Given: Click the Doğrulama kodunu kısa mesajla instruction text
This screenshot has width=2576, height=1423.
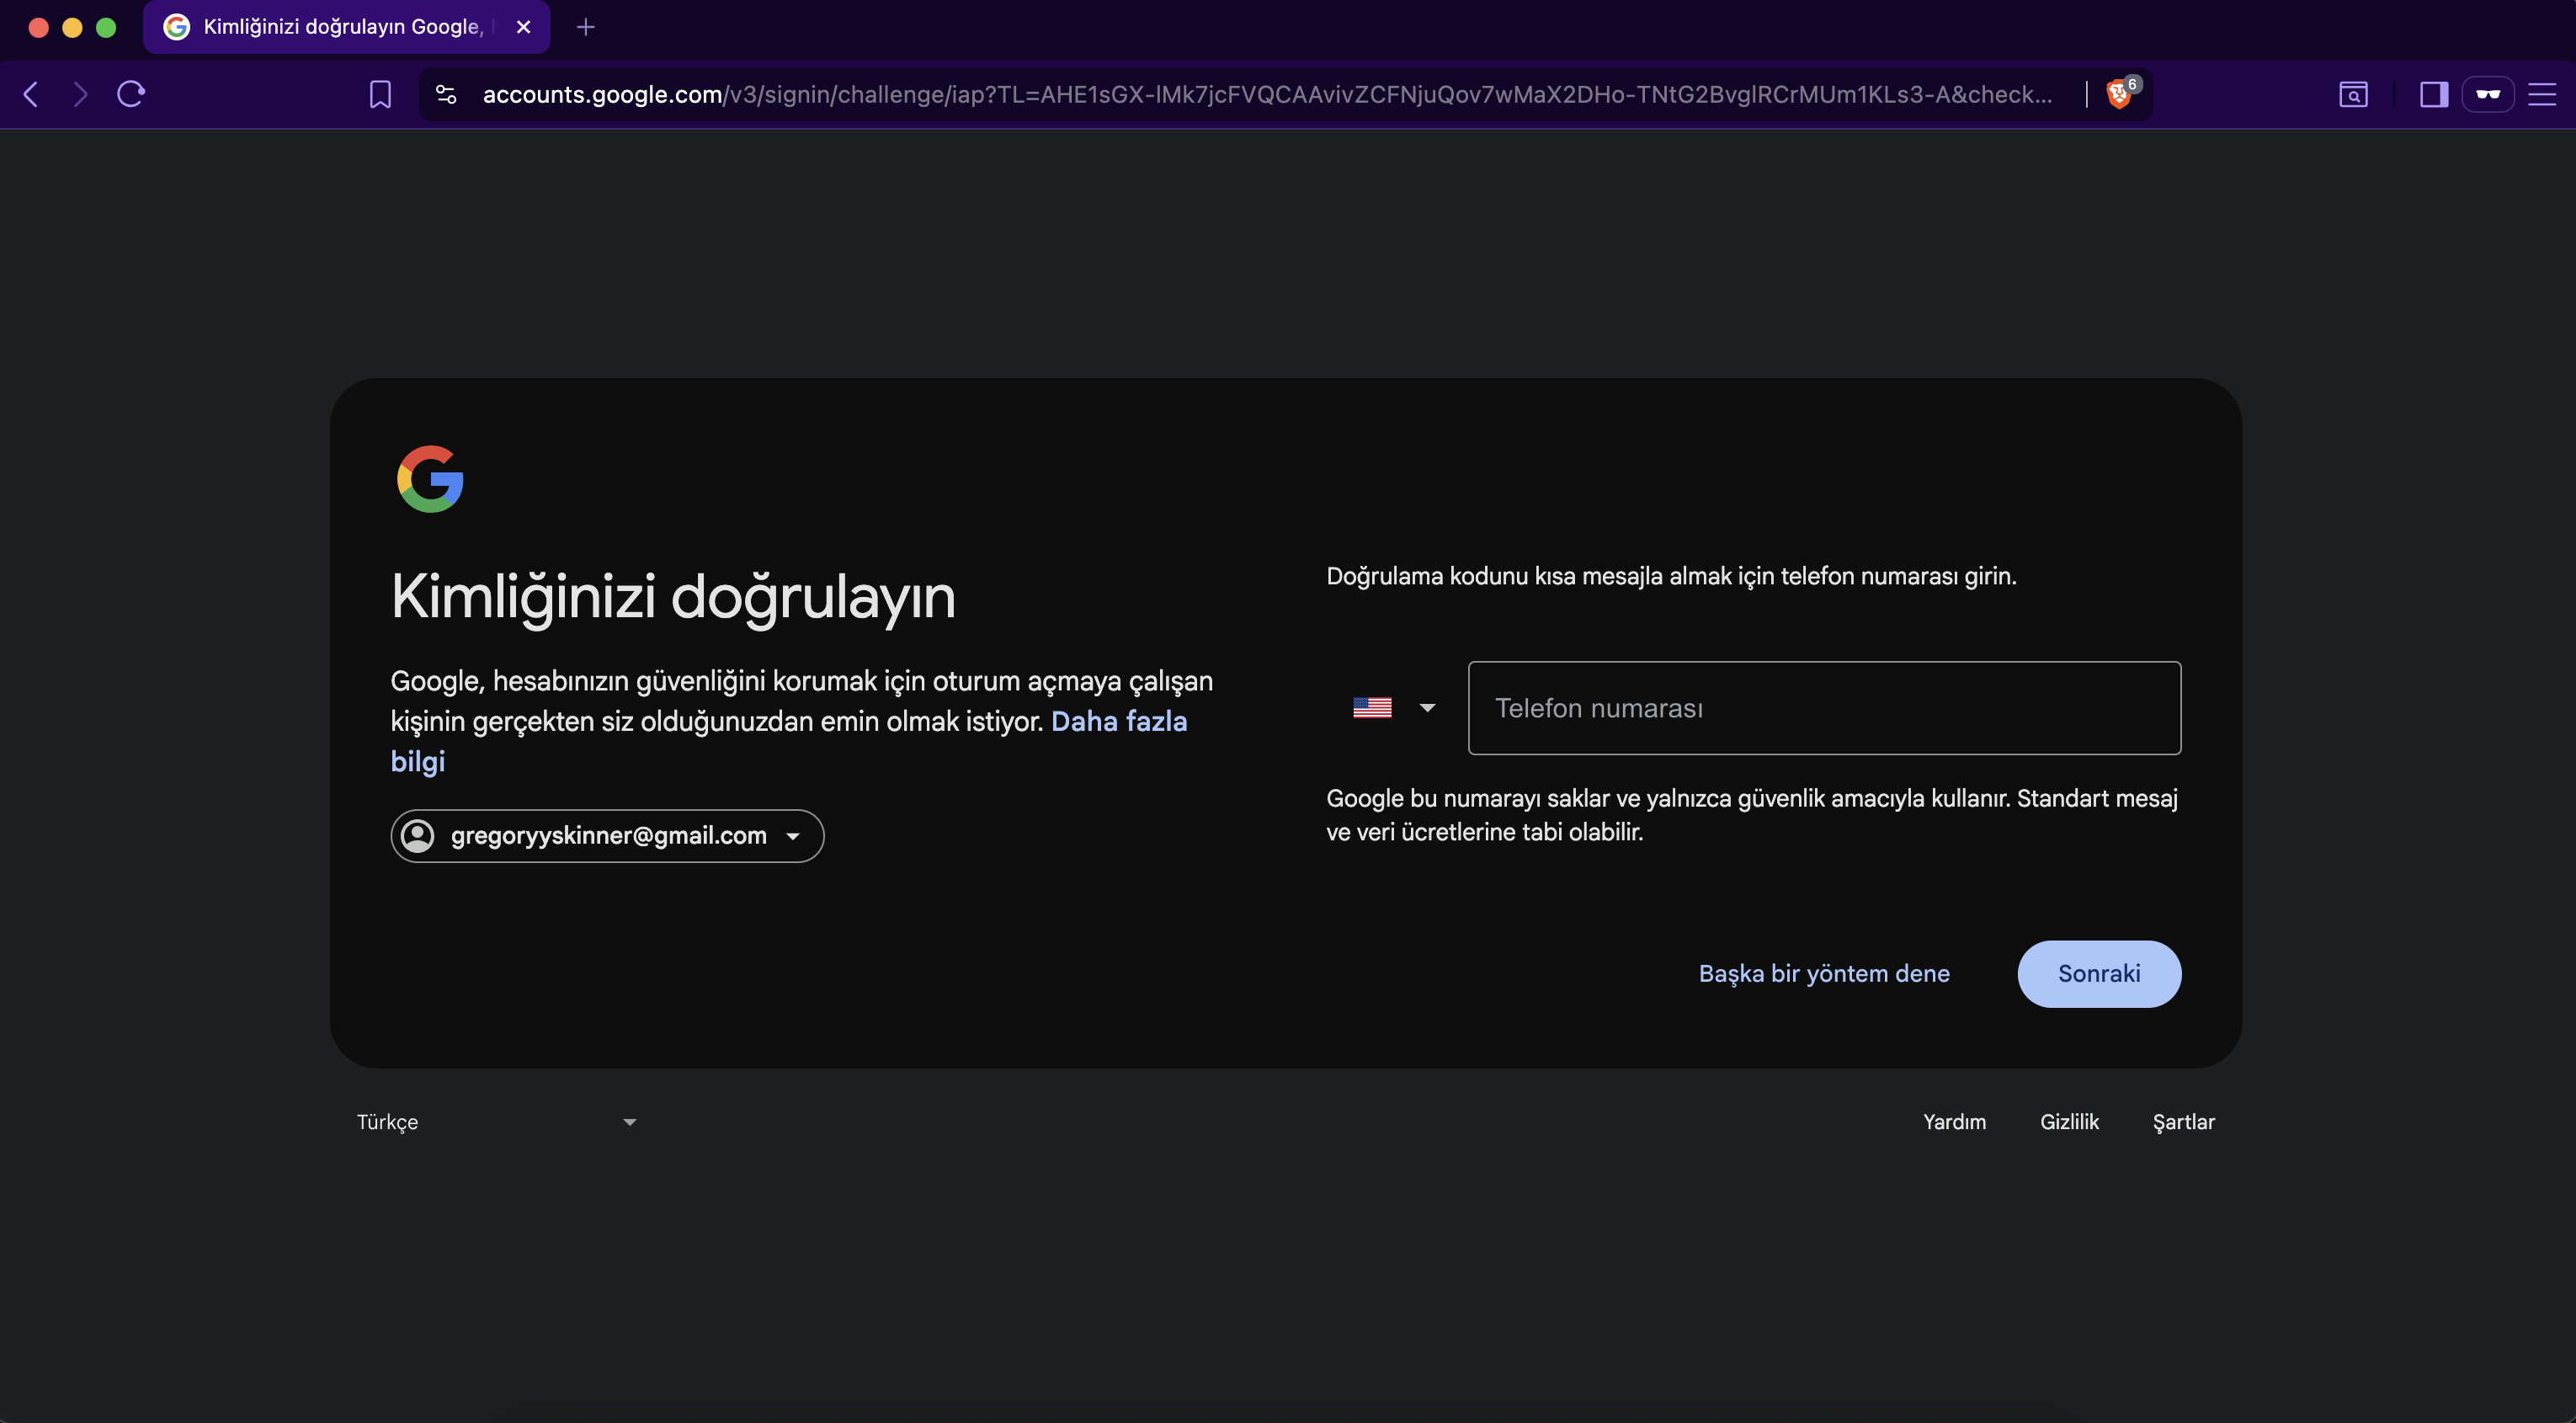Looking at the screenshot, I should click(1671, 576).
